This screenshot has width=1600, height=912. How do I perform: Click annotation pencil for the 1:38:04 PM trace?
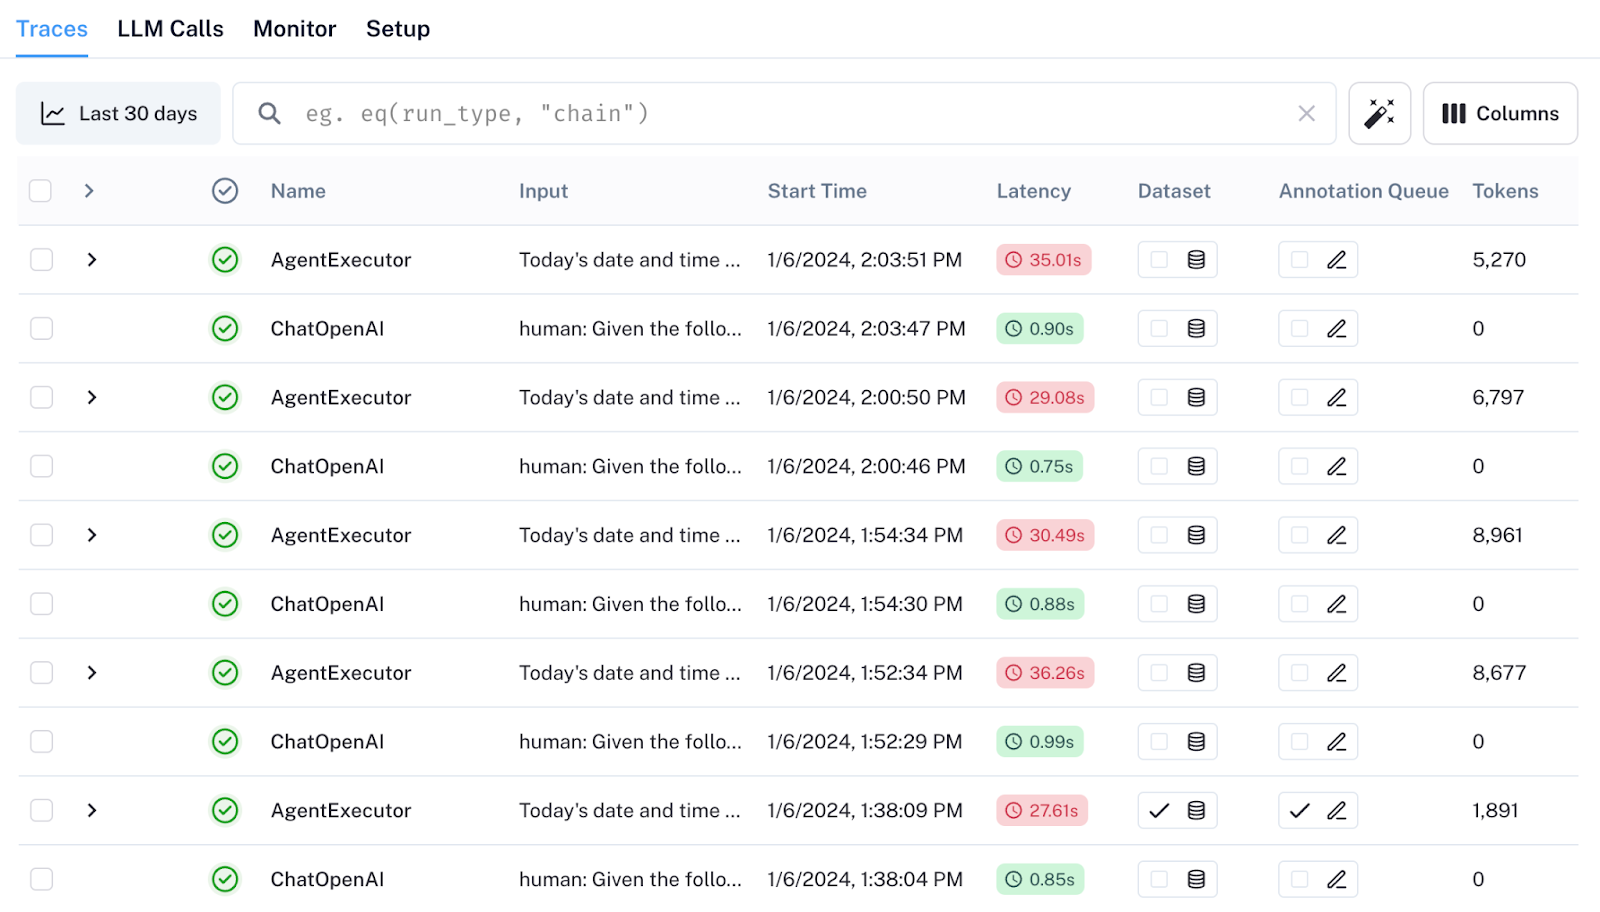(1336, 880)
